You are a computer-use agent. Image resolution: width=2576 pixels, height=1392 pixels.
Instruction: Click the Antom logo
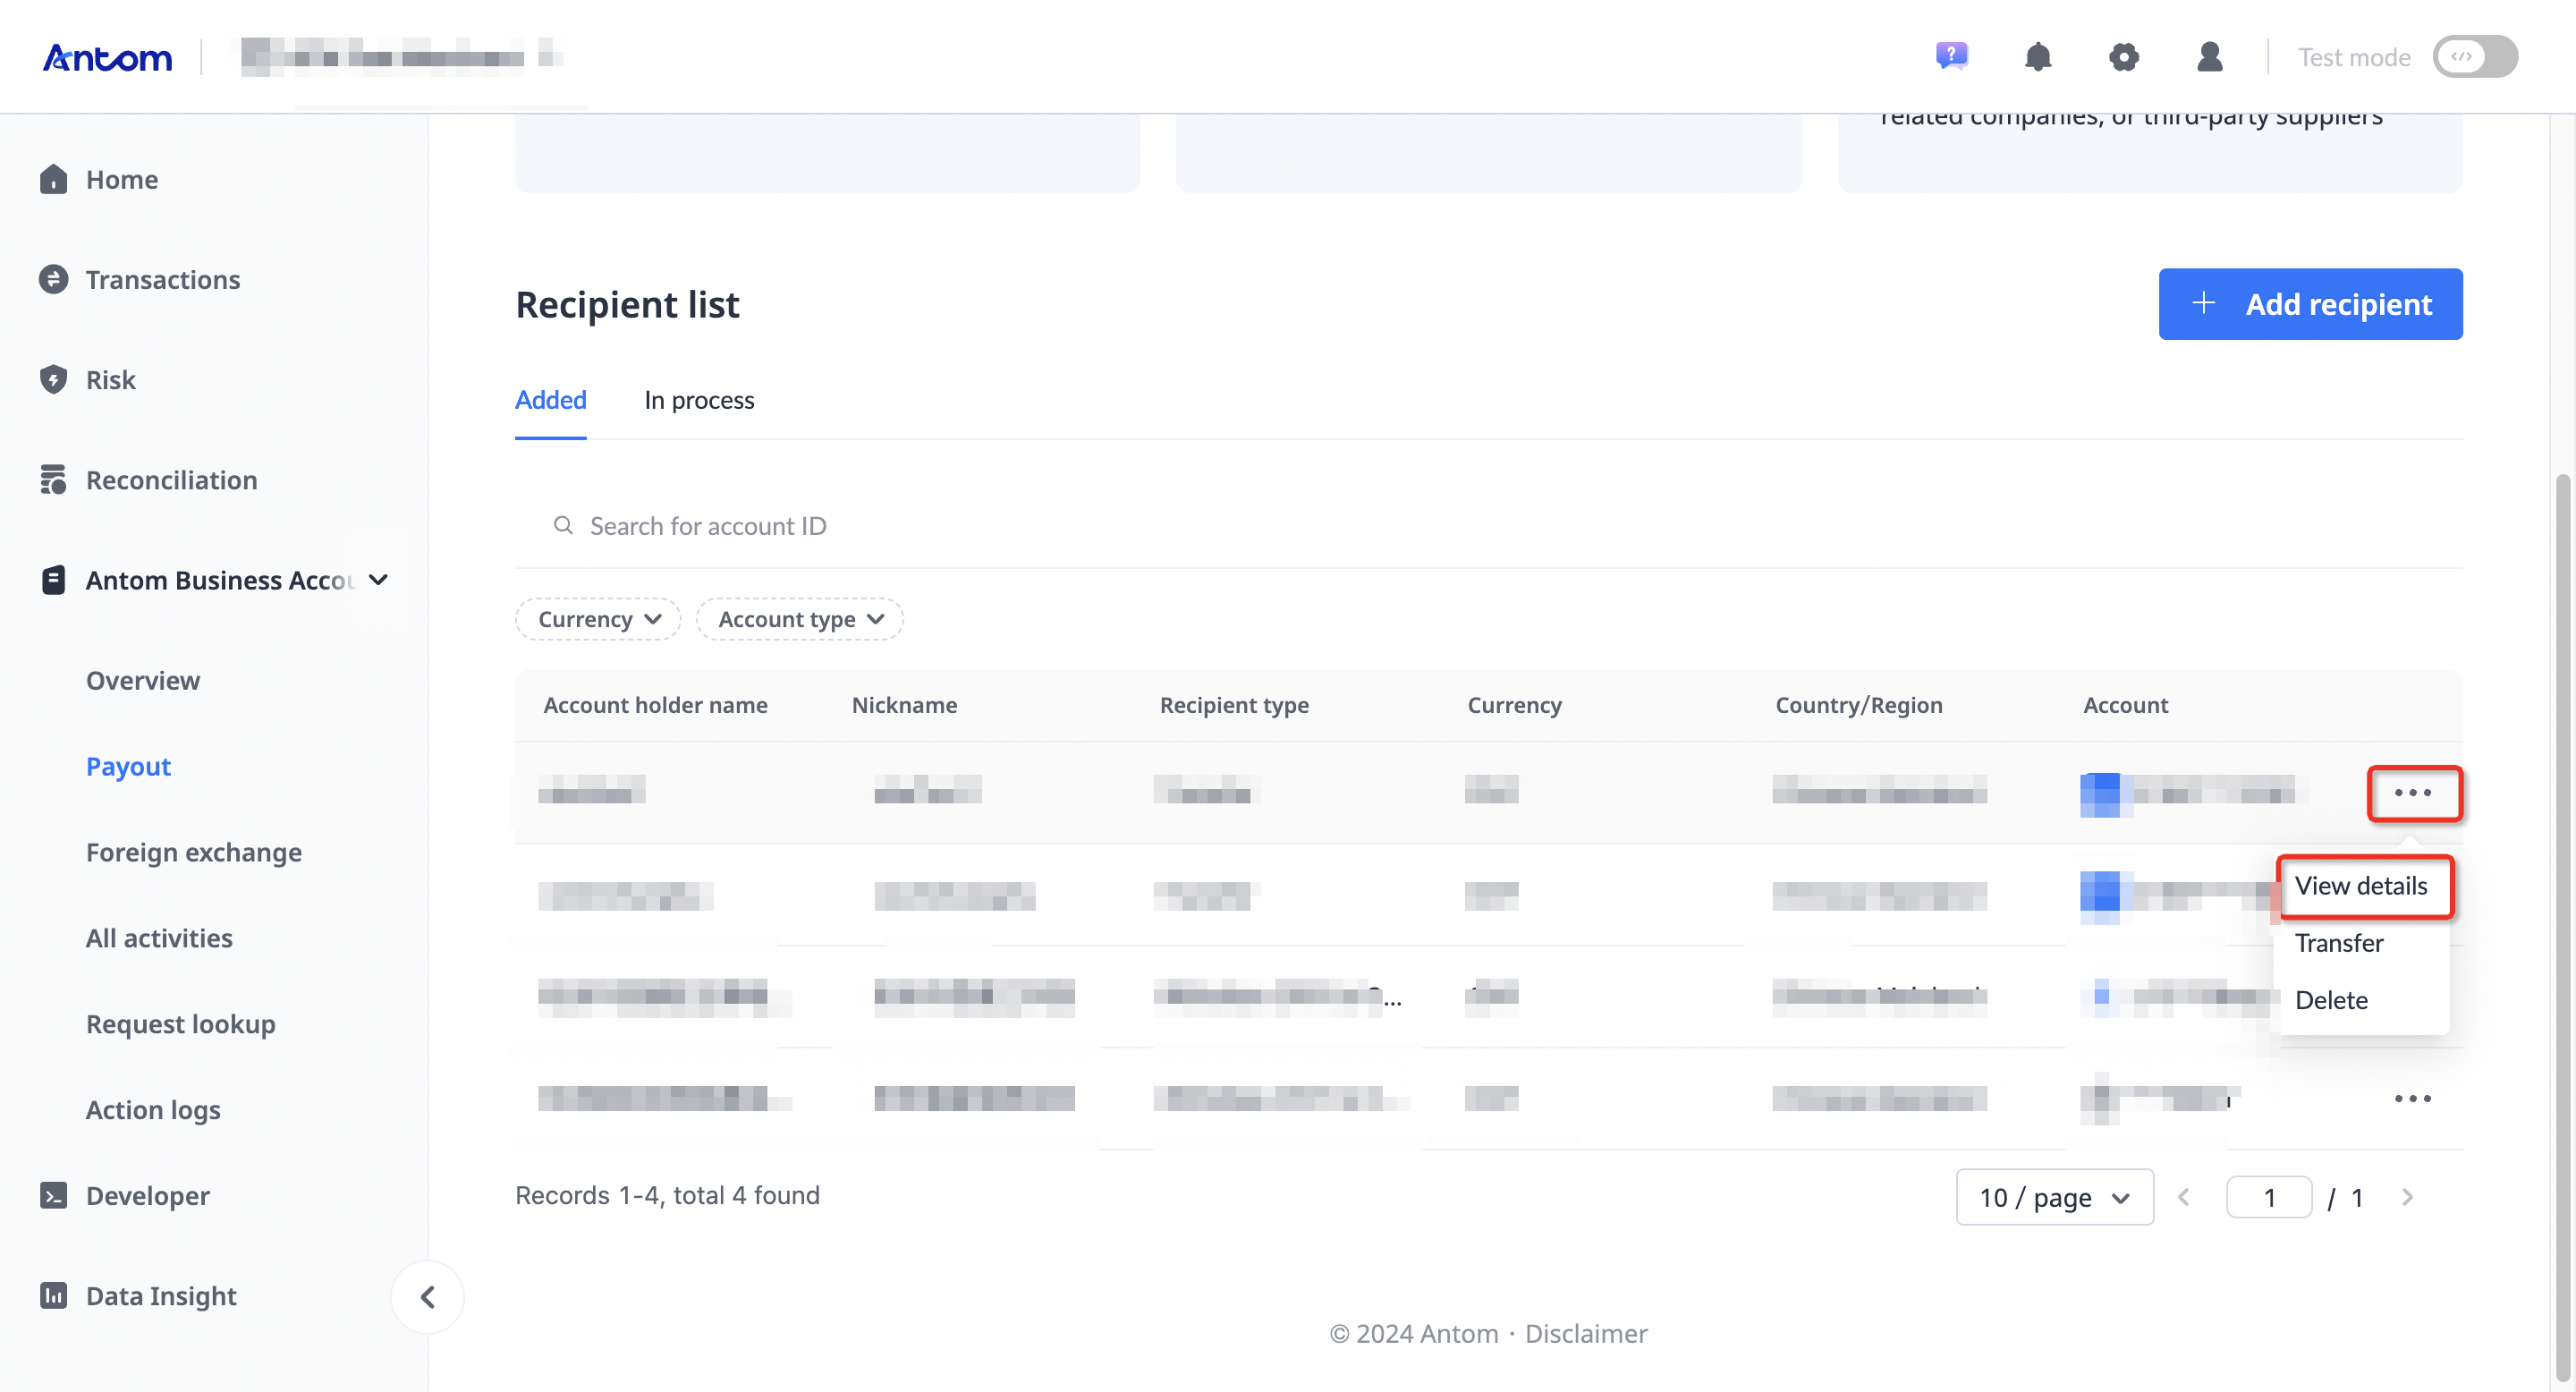[x=107, y=58]
